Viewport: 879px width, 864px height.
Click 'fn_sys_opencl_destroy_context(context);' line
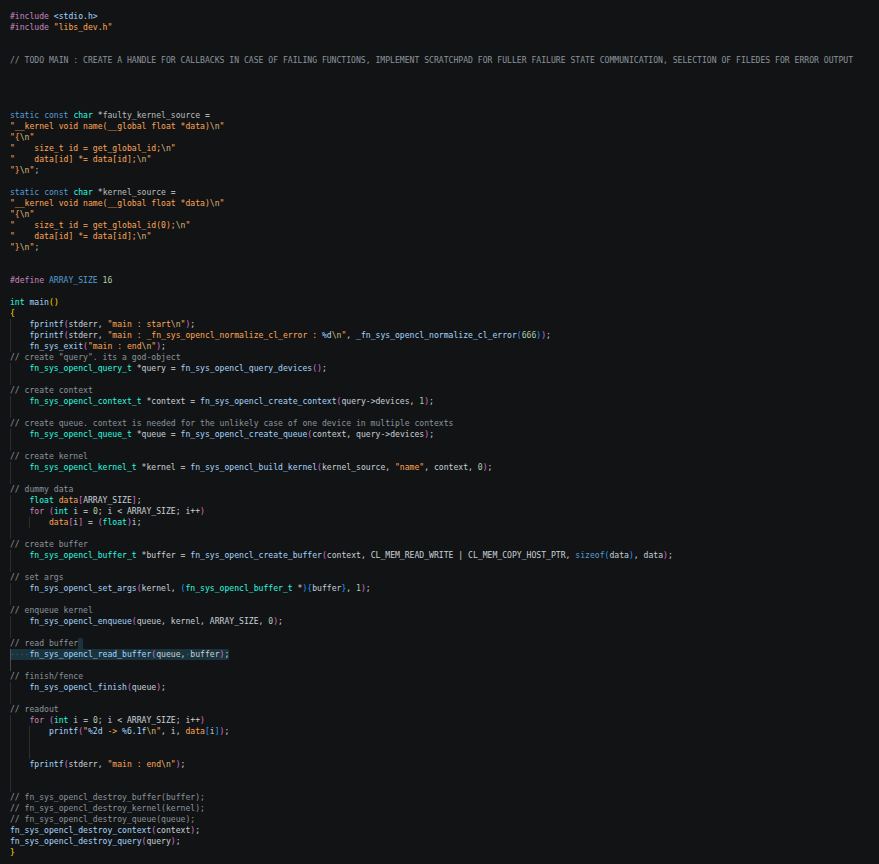[x=105, y=830]
